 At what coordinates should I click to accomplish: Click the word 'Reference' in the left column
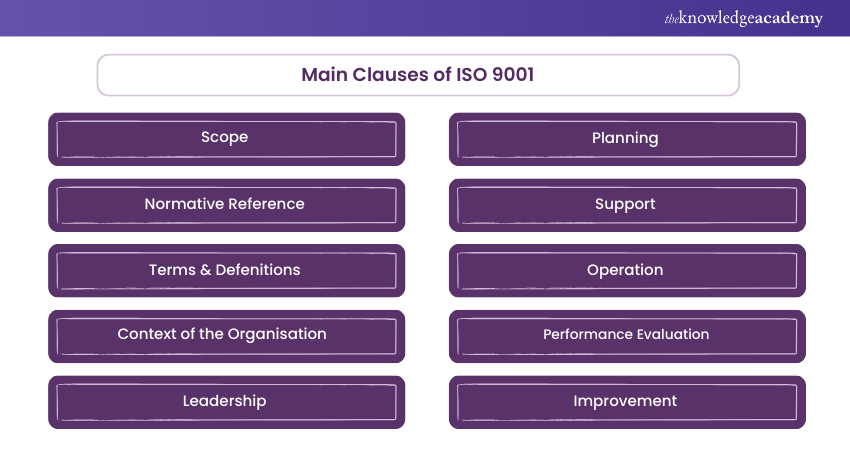pyautogui.click(x=266, y=204)
